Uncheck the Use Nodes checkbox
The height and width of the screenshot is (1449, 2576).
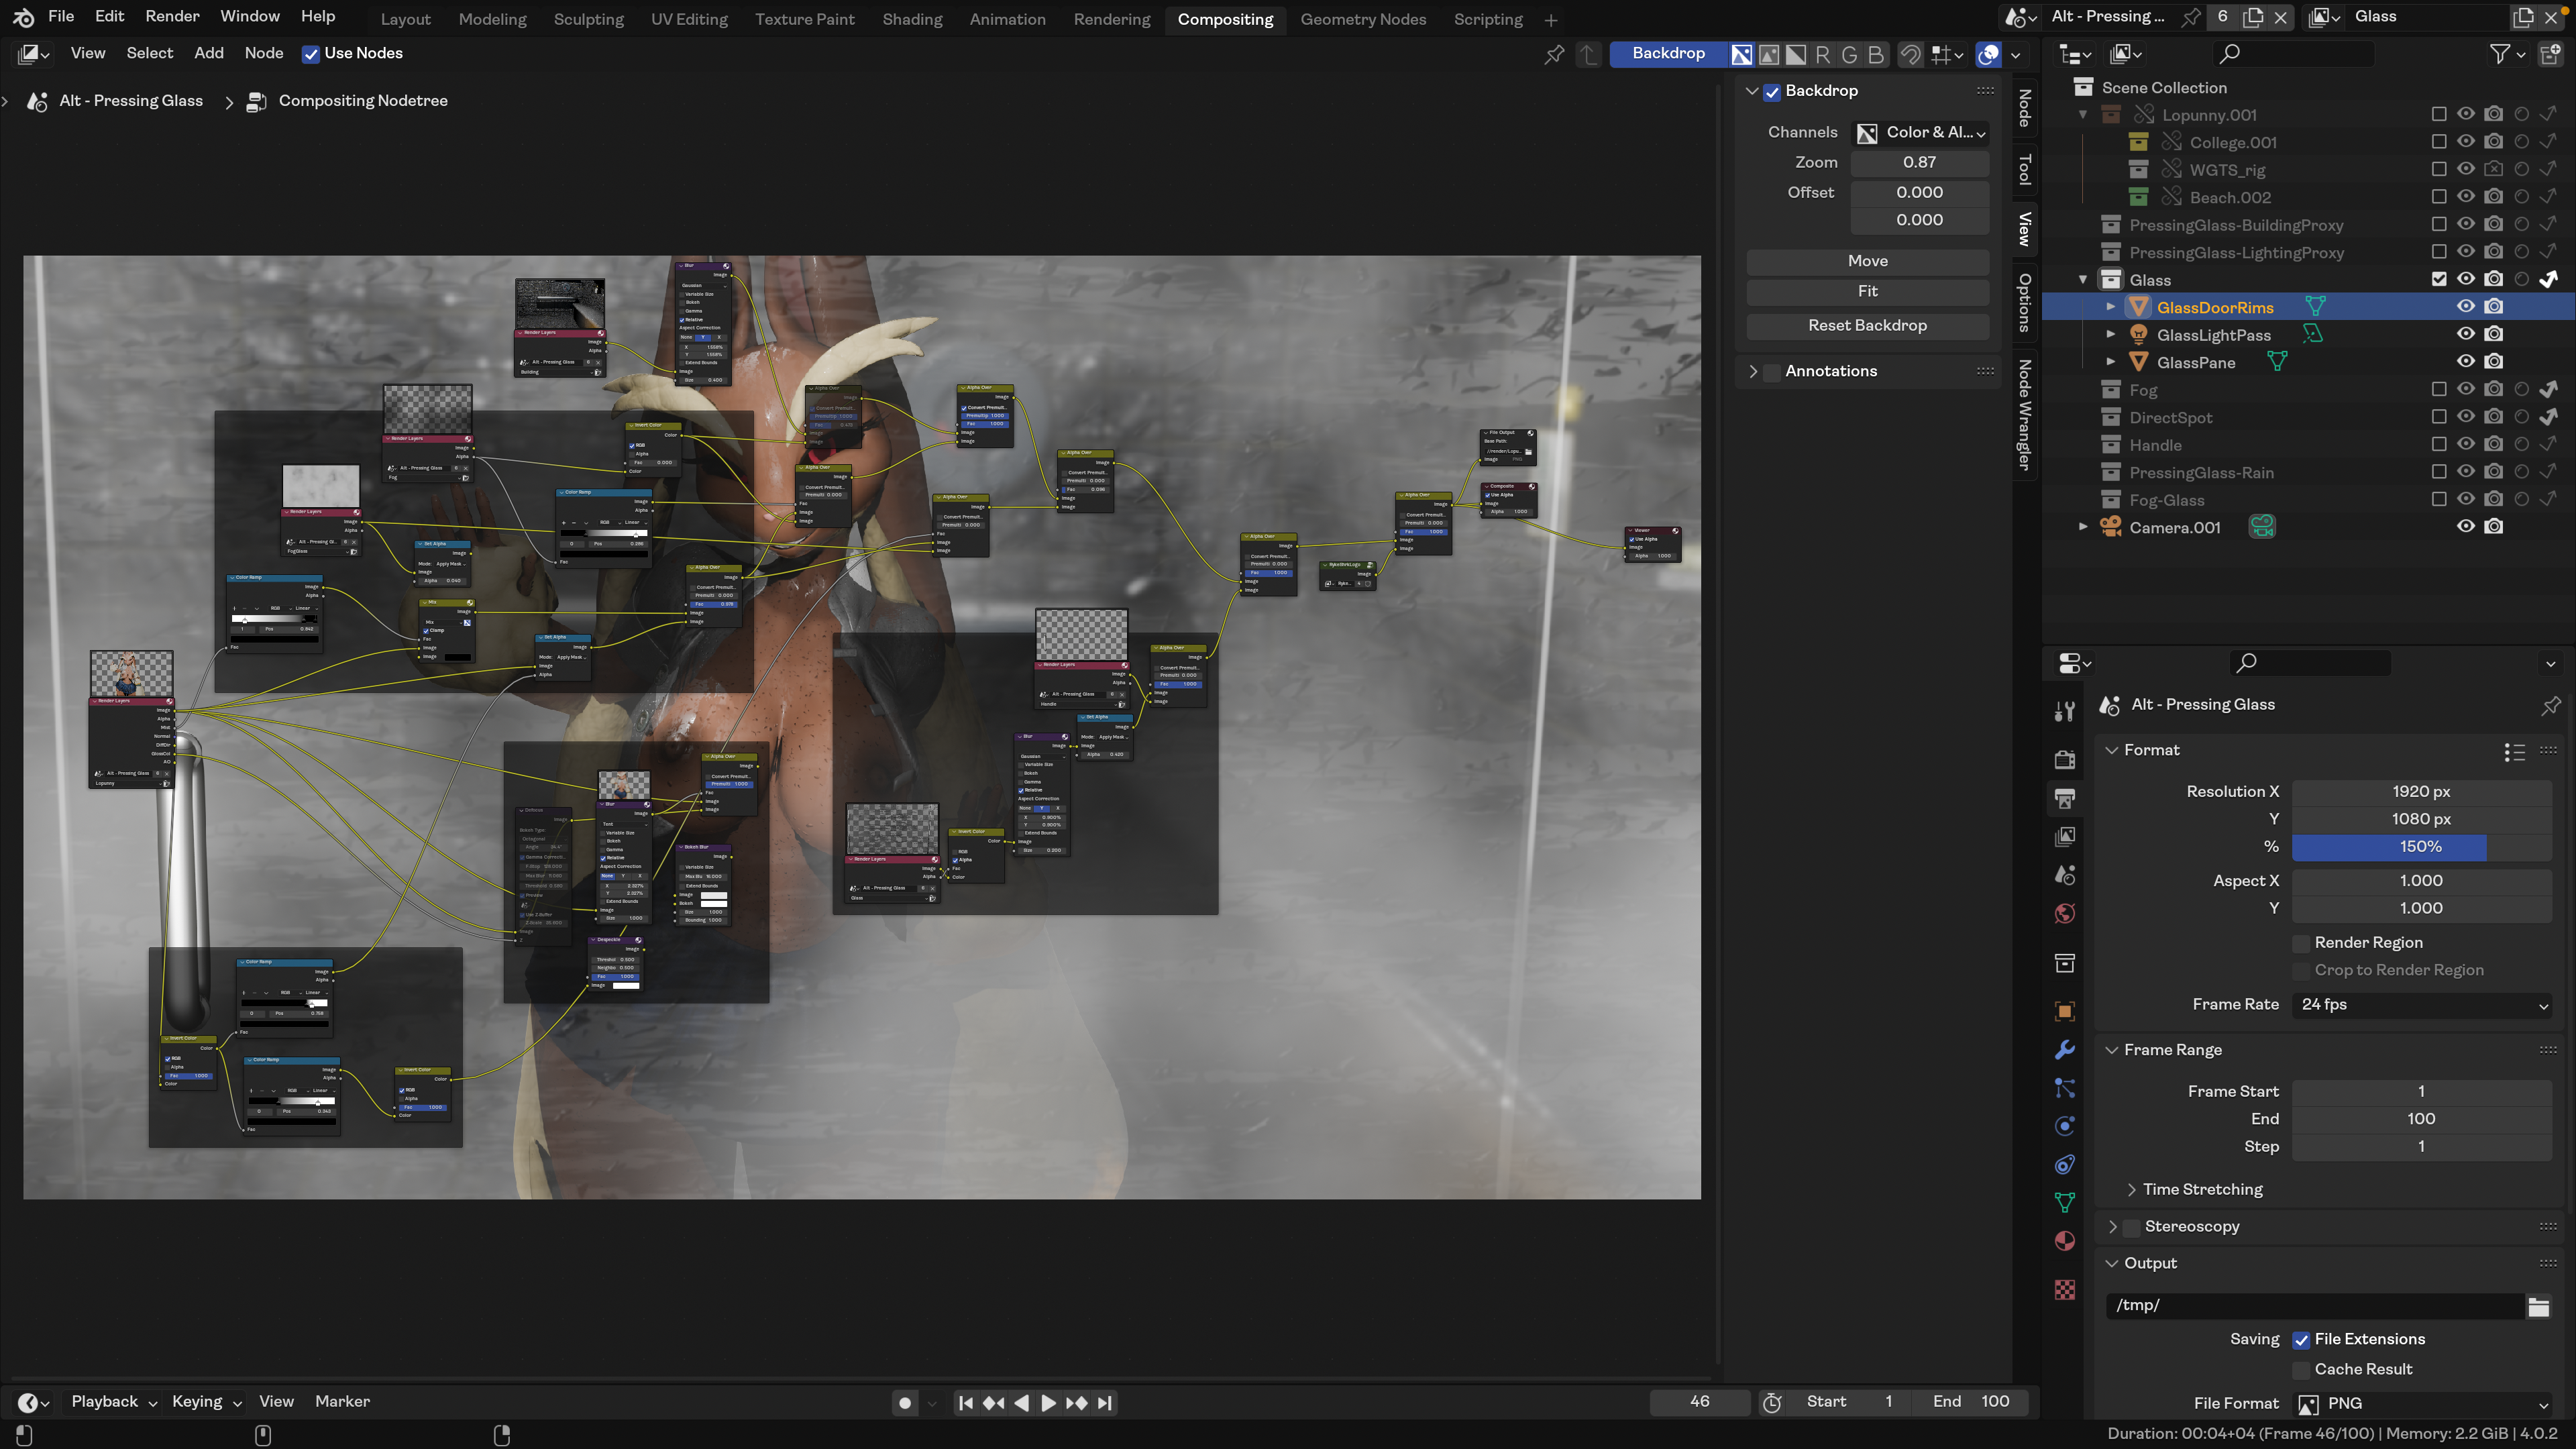click(311, 54)
